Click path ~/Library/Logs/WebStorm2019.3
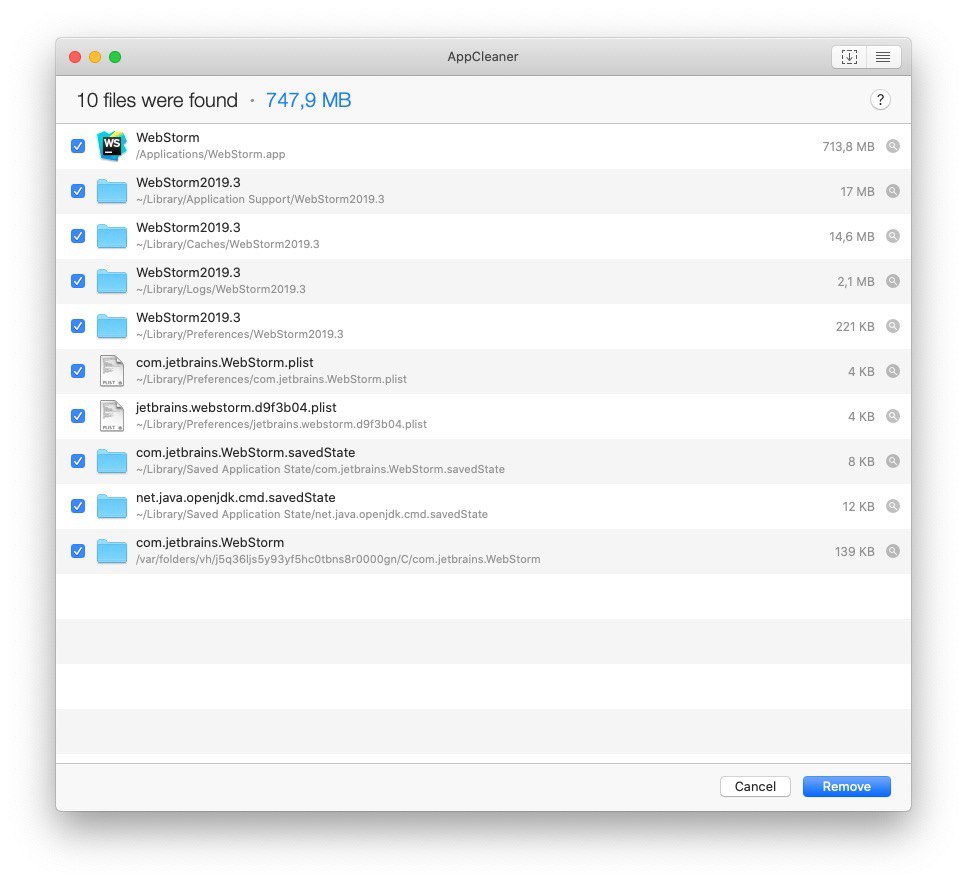This screenshot has width=967, height=885. coord(221,289)
